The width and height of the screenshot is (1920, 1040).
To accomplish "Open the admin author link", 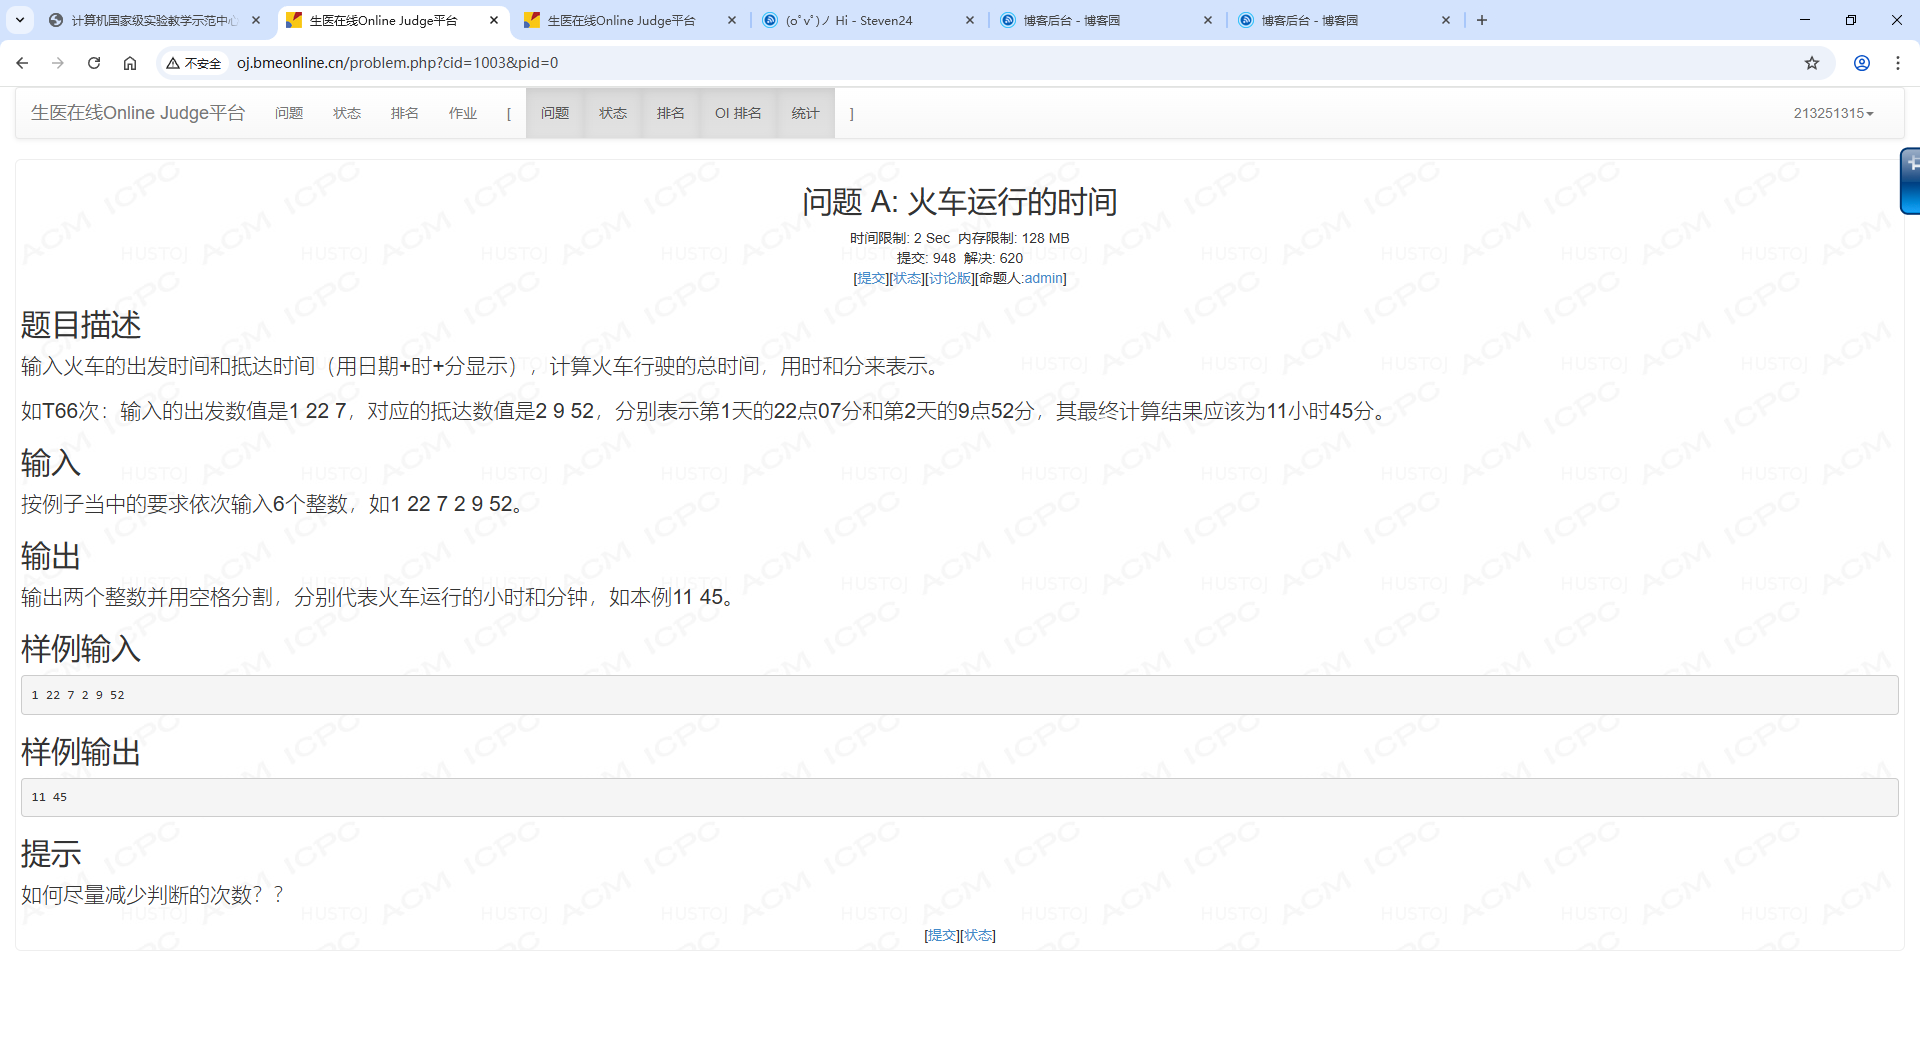I will [1043, 278].
